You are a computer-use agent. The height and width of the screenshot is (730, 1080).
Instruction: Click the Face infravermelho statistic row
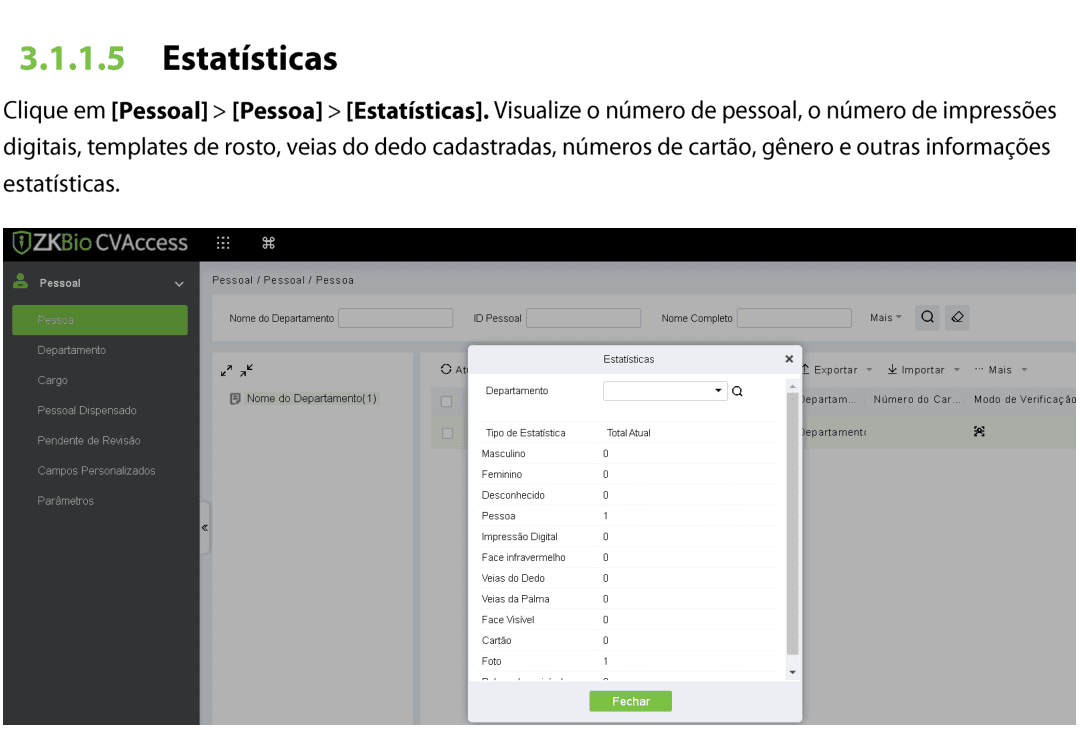point(628,558)
